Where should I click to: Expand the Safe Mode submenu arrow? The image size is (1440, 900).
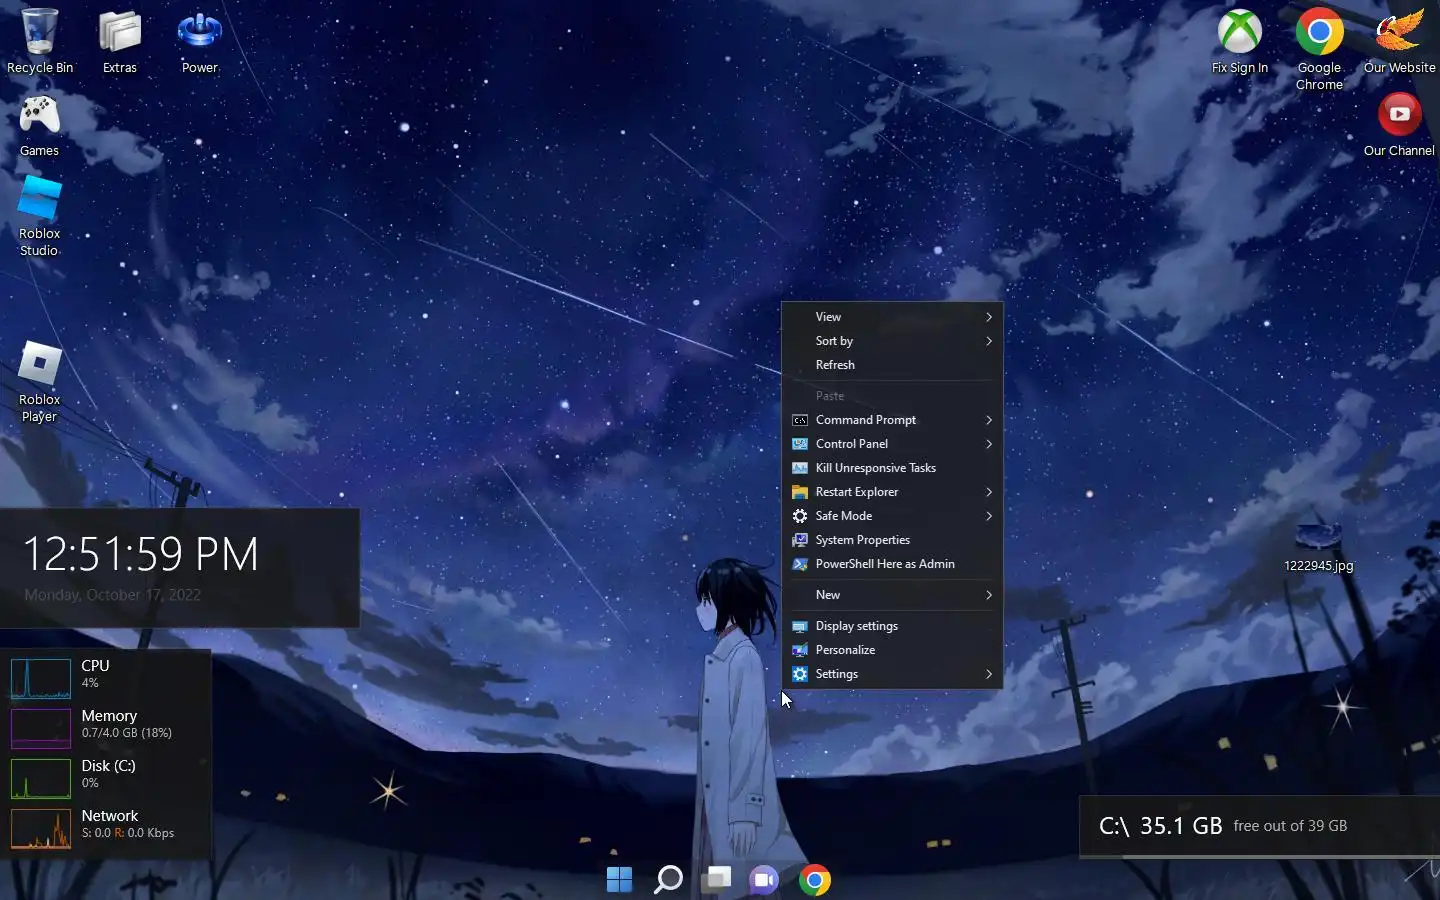(989, 516)
